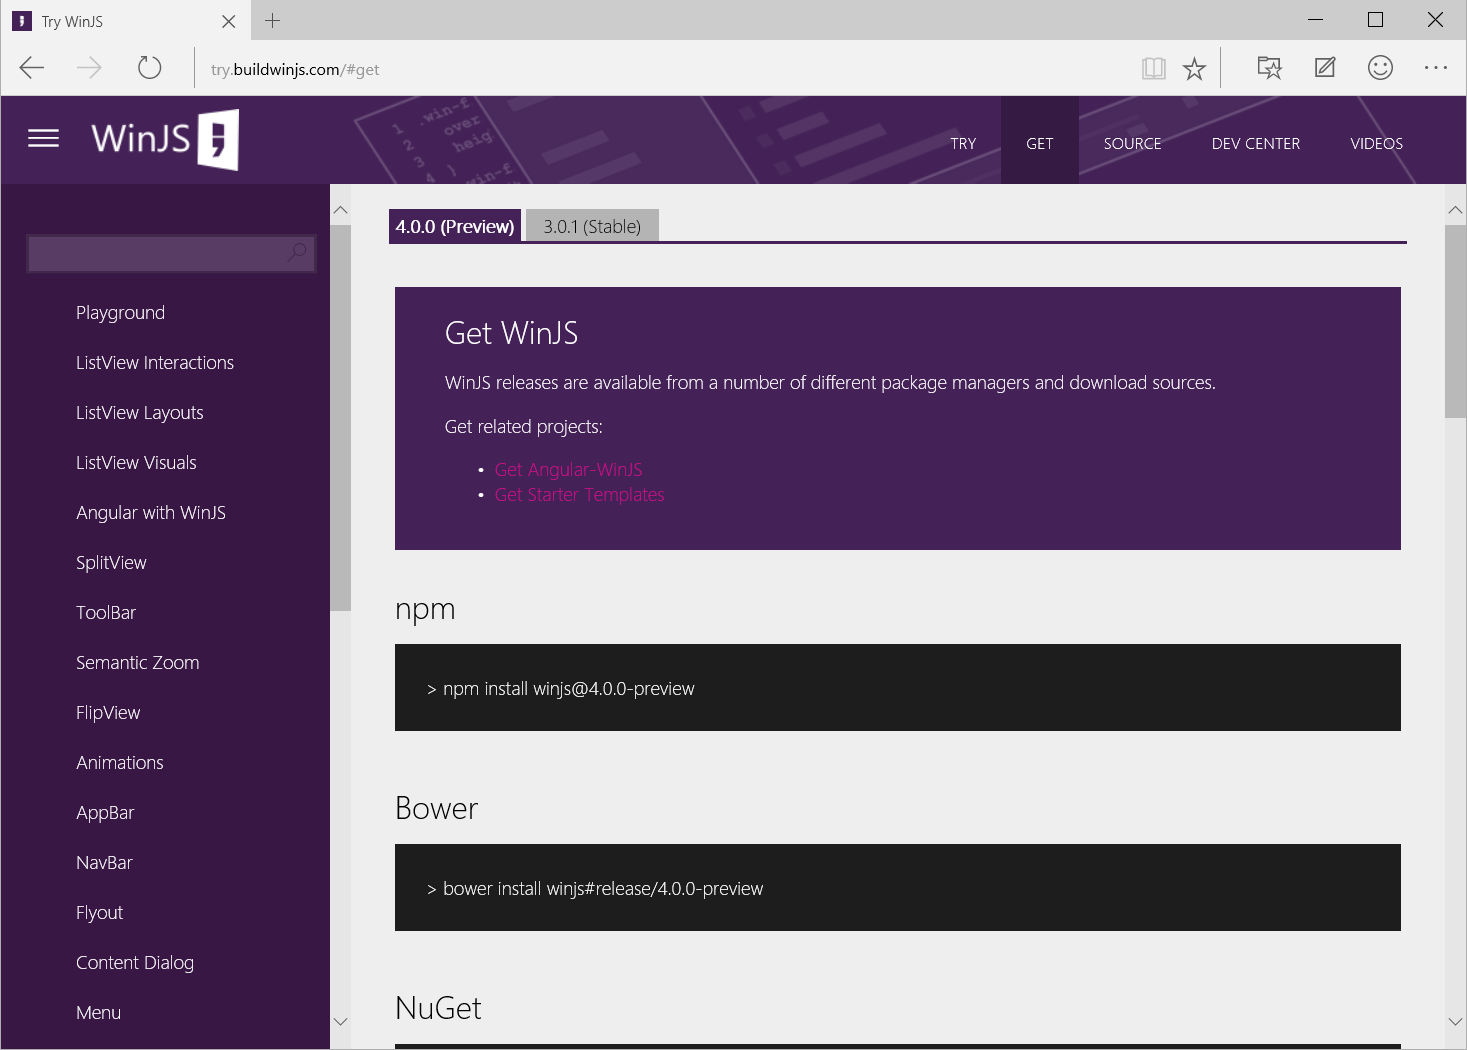Add page to favorites star icon
The width and height of the screenshot is (1467, 1050).
tap(1194, 68)
